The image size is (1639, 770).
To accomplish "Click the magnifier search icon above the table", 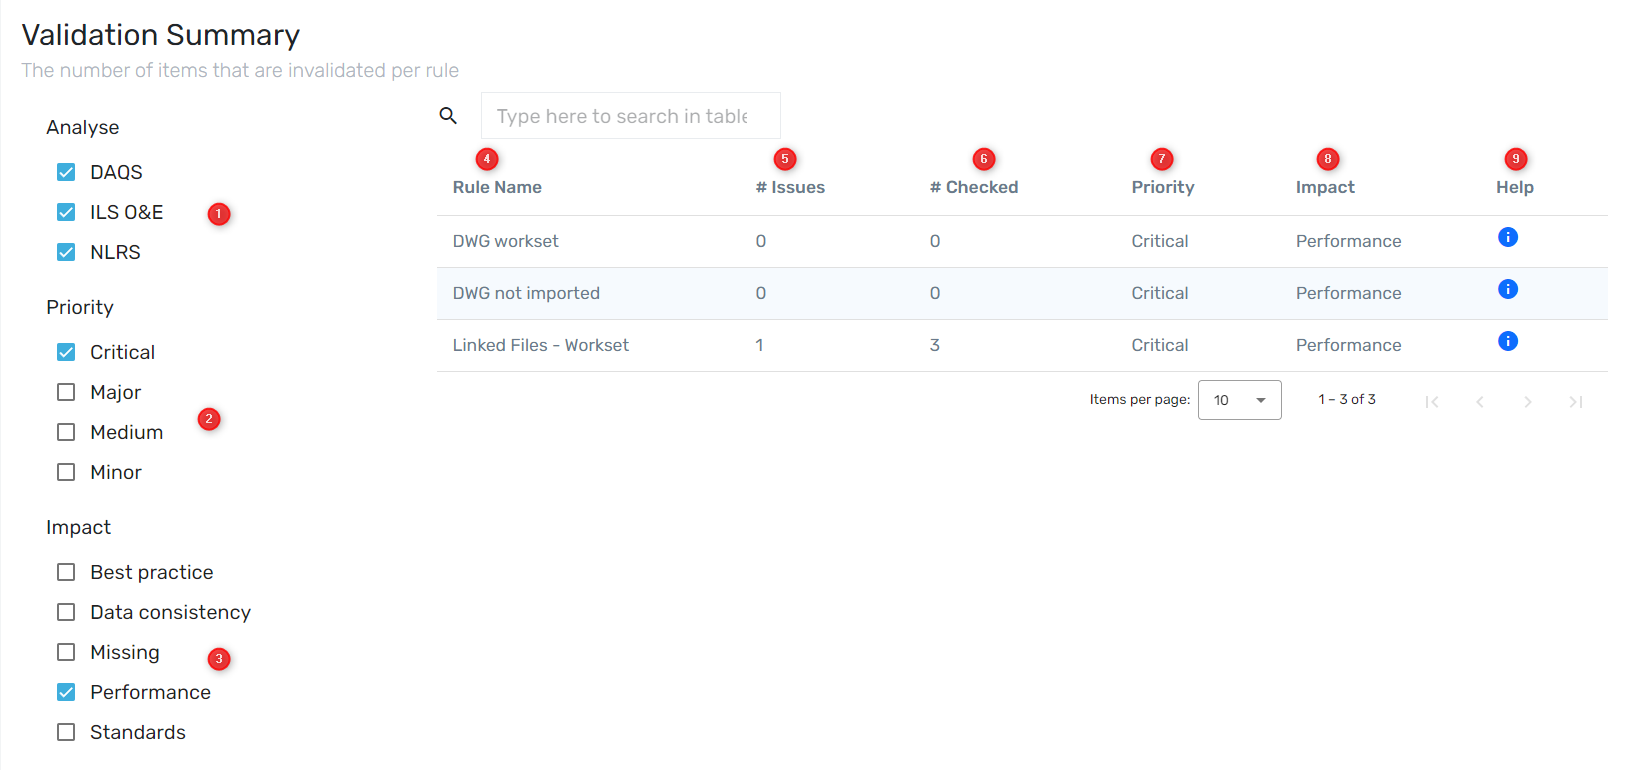I will pos(447,115).
